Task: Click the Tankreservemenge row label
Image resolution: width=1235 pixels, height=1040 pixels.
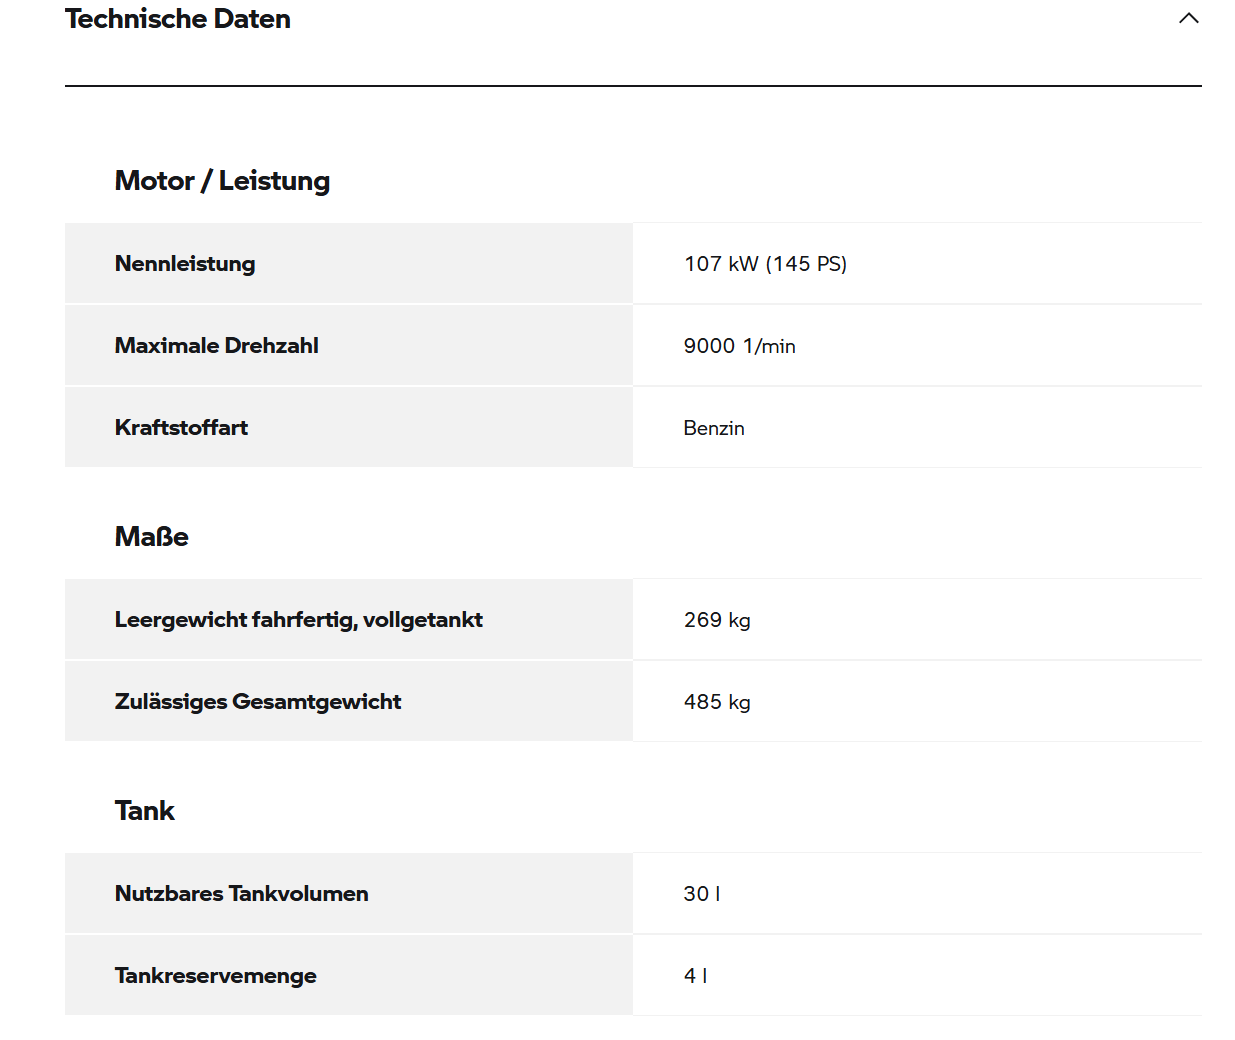Action: click(x=215, y=976)
